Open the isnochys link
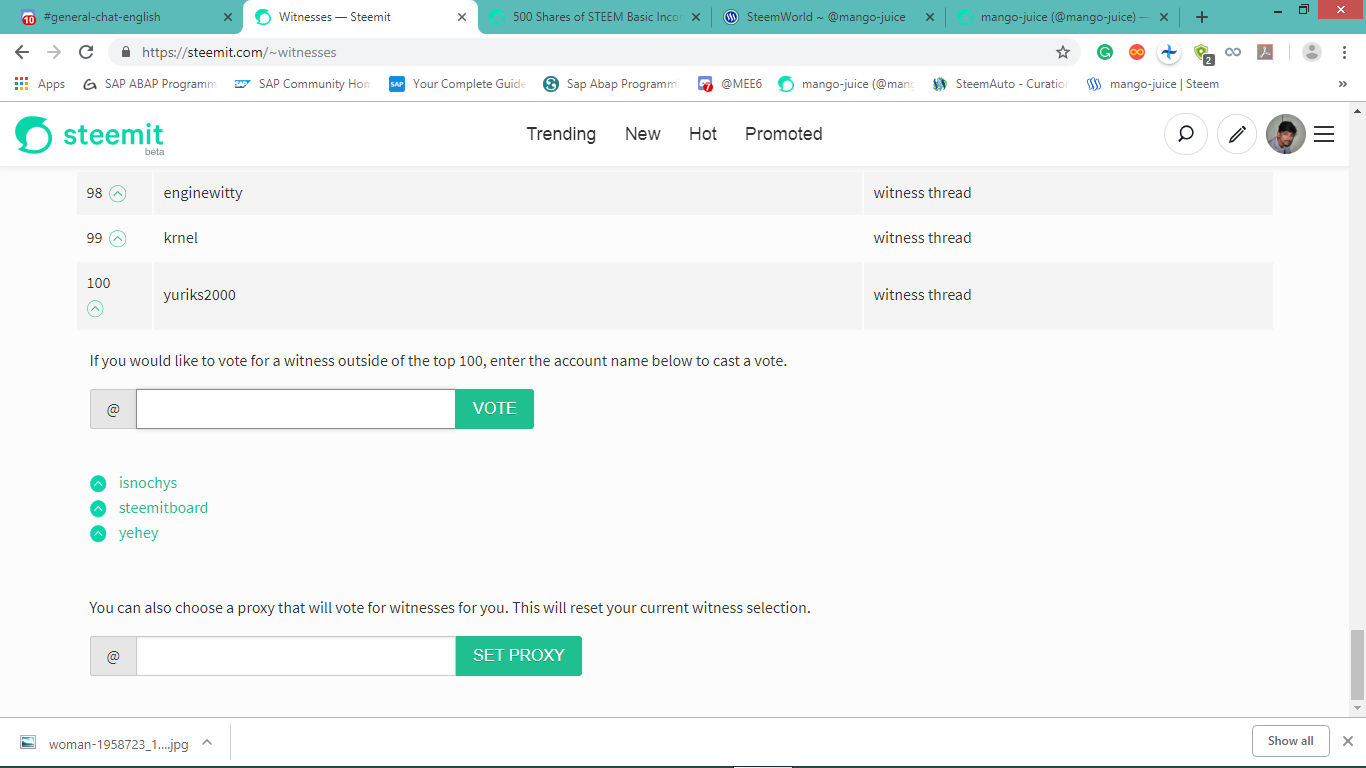Screen dimensions: 1366x768 pos(148,483)
